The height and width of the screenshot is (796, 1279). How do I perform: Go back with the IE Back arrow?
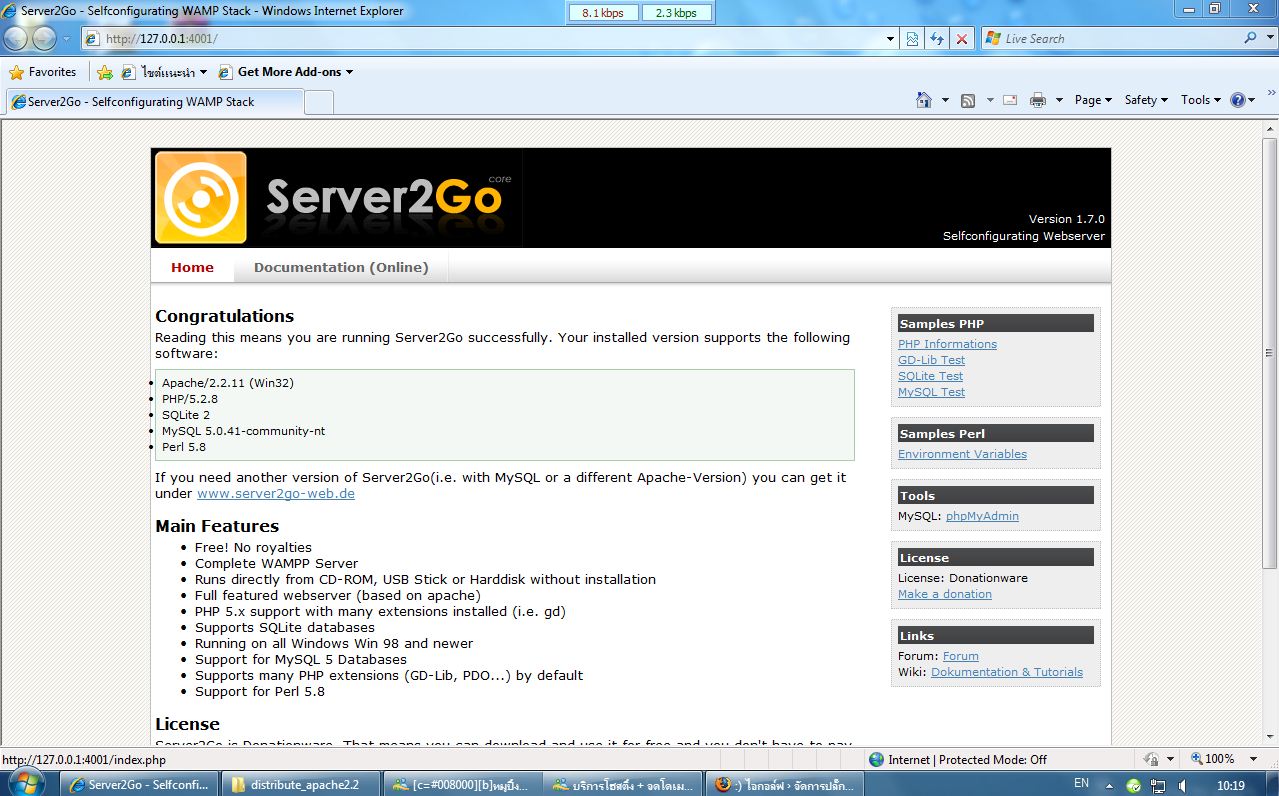click(16, 39)
